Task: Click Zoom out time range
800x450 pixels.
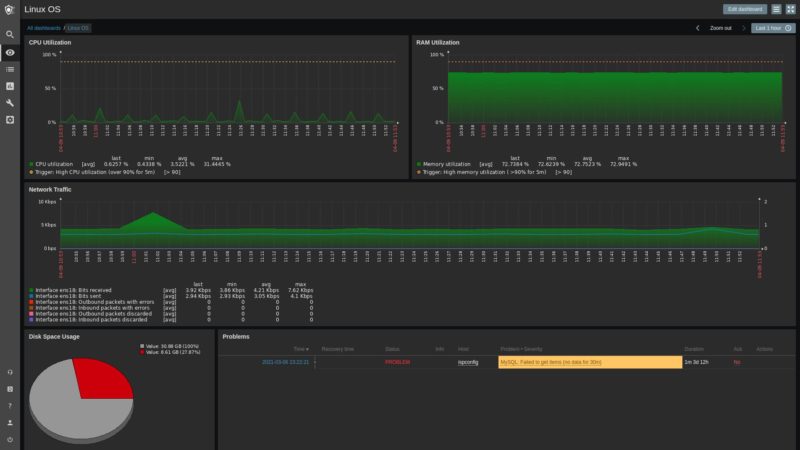Action: [721, 28]
